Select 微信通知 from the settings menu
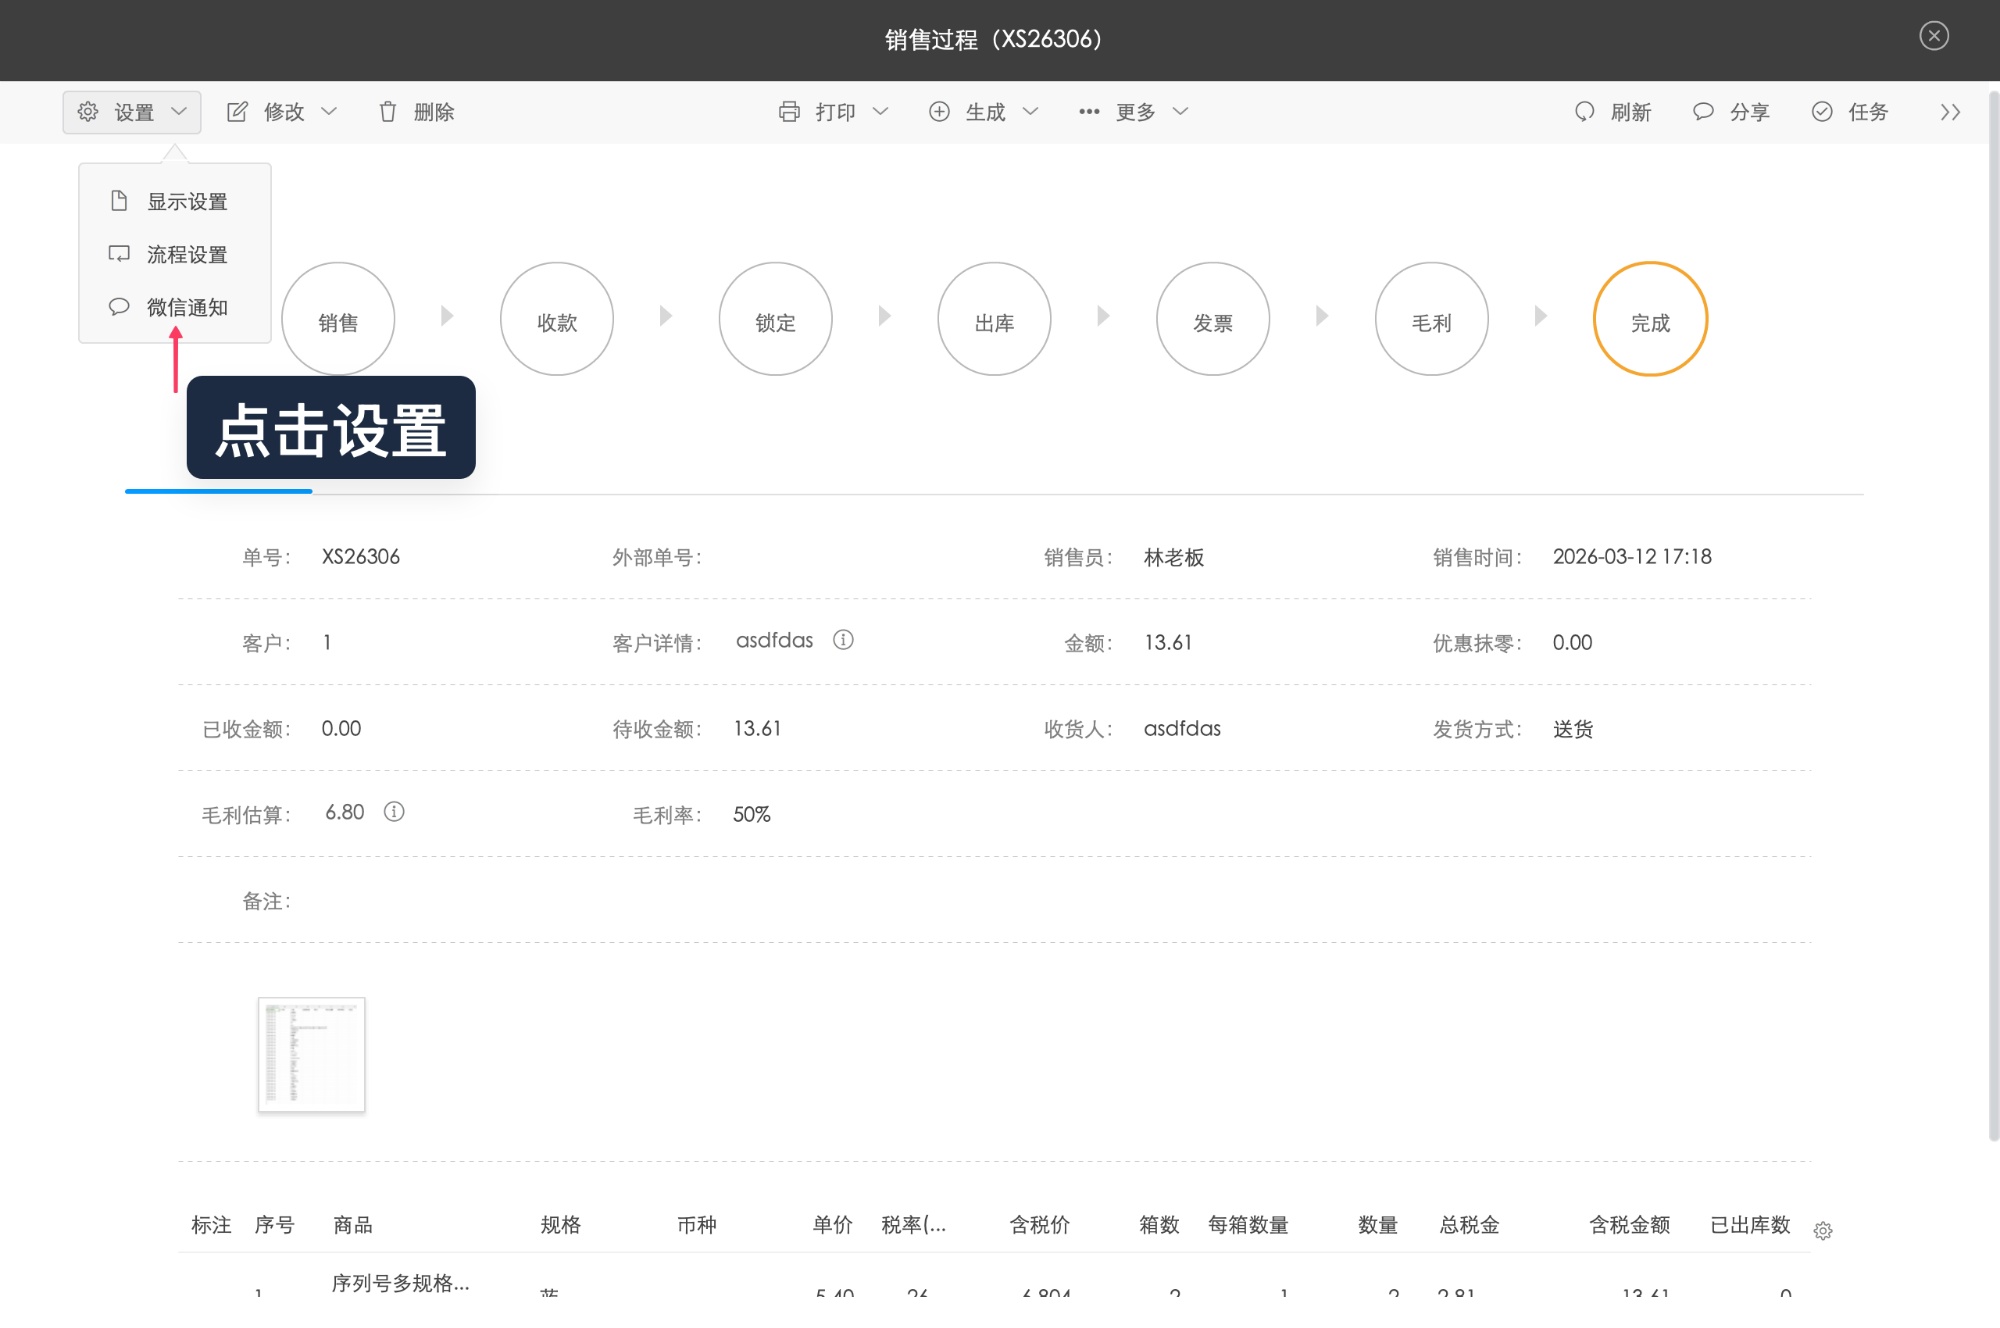This screenshot has height=1328, width=2000. [187, 307]
